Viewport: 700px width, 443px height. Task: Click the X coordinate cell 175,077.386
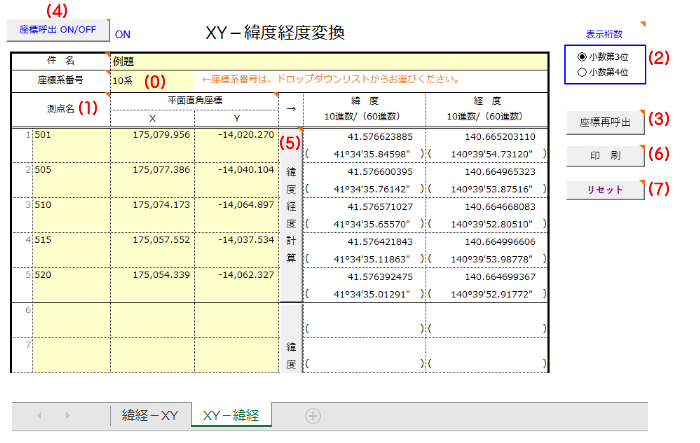[x=152, y=170]
